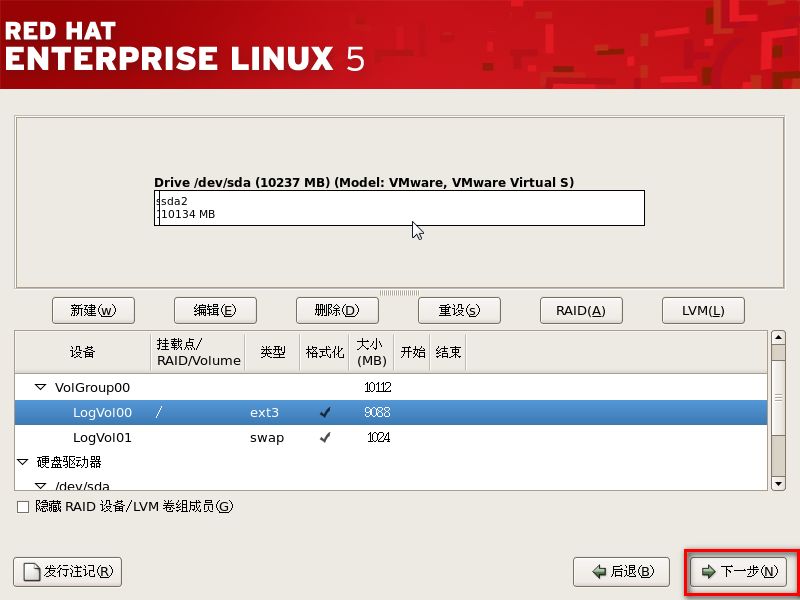The width and height of the screenshot is (800, 600).
Task: Collapse the 硬盘驱动器 tree node
Action: point(22,462)
